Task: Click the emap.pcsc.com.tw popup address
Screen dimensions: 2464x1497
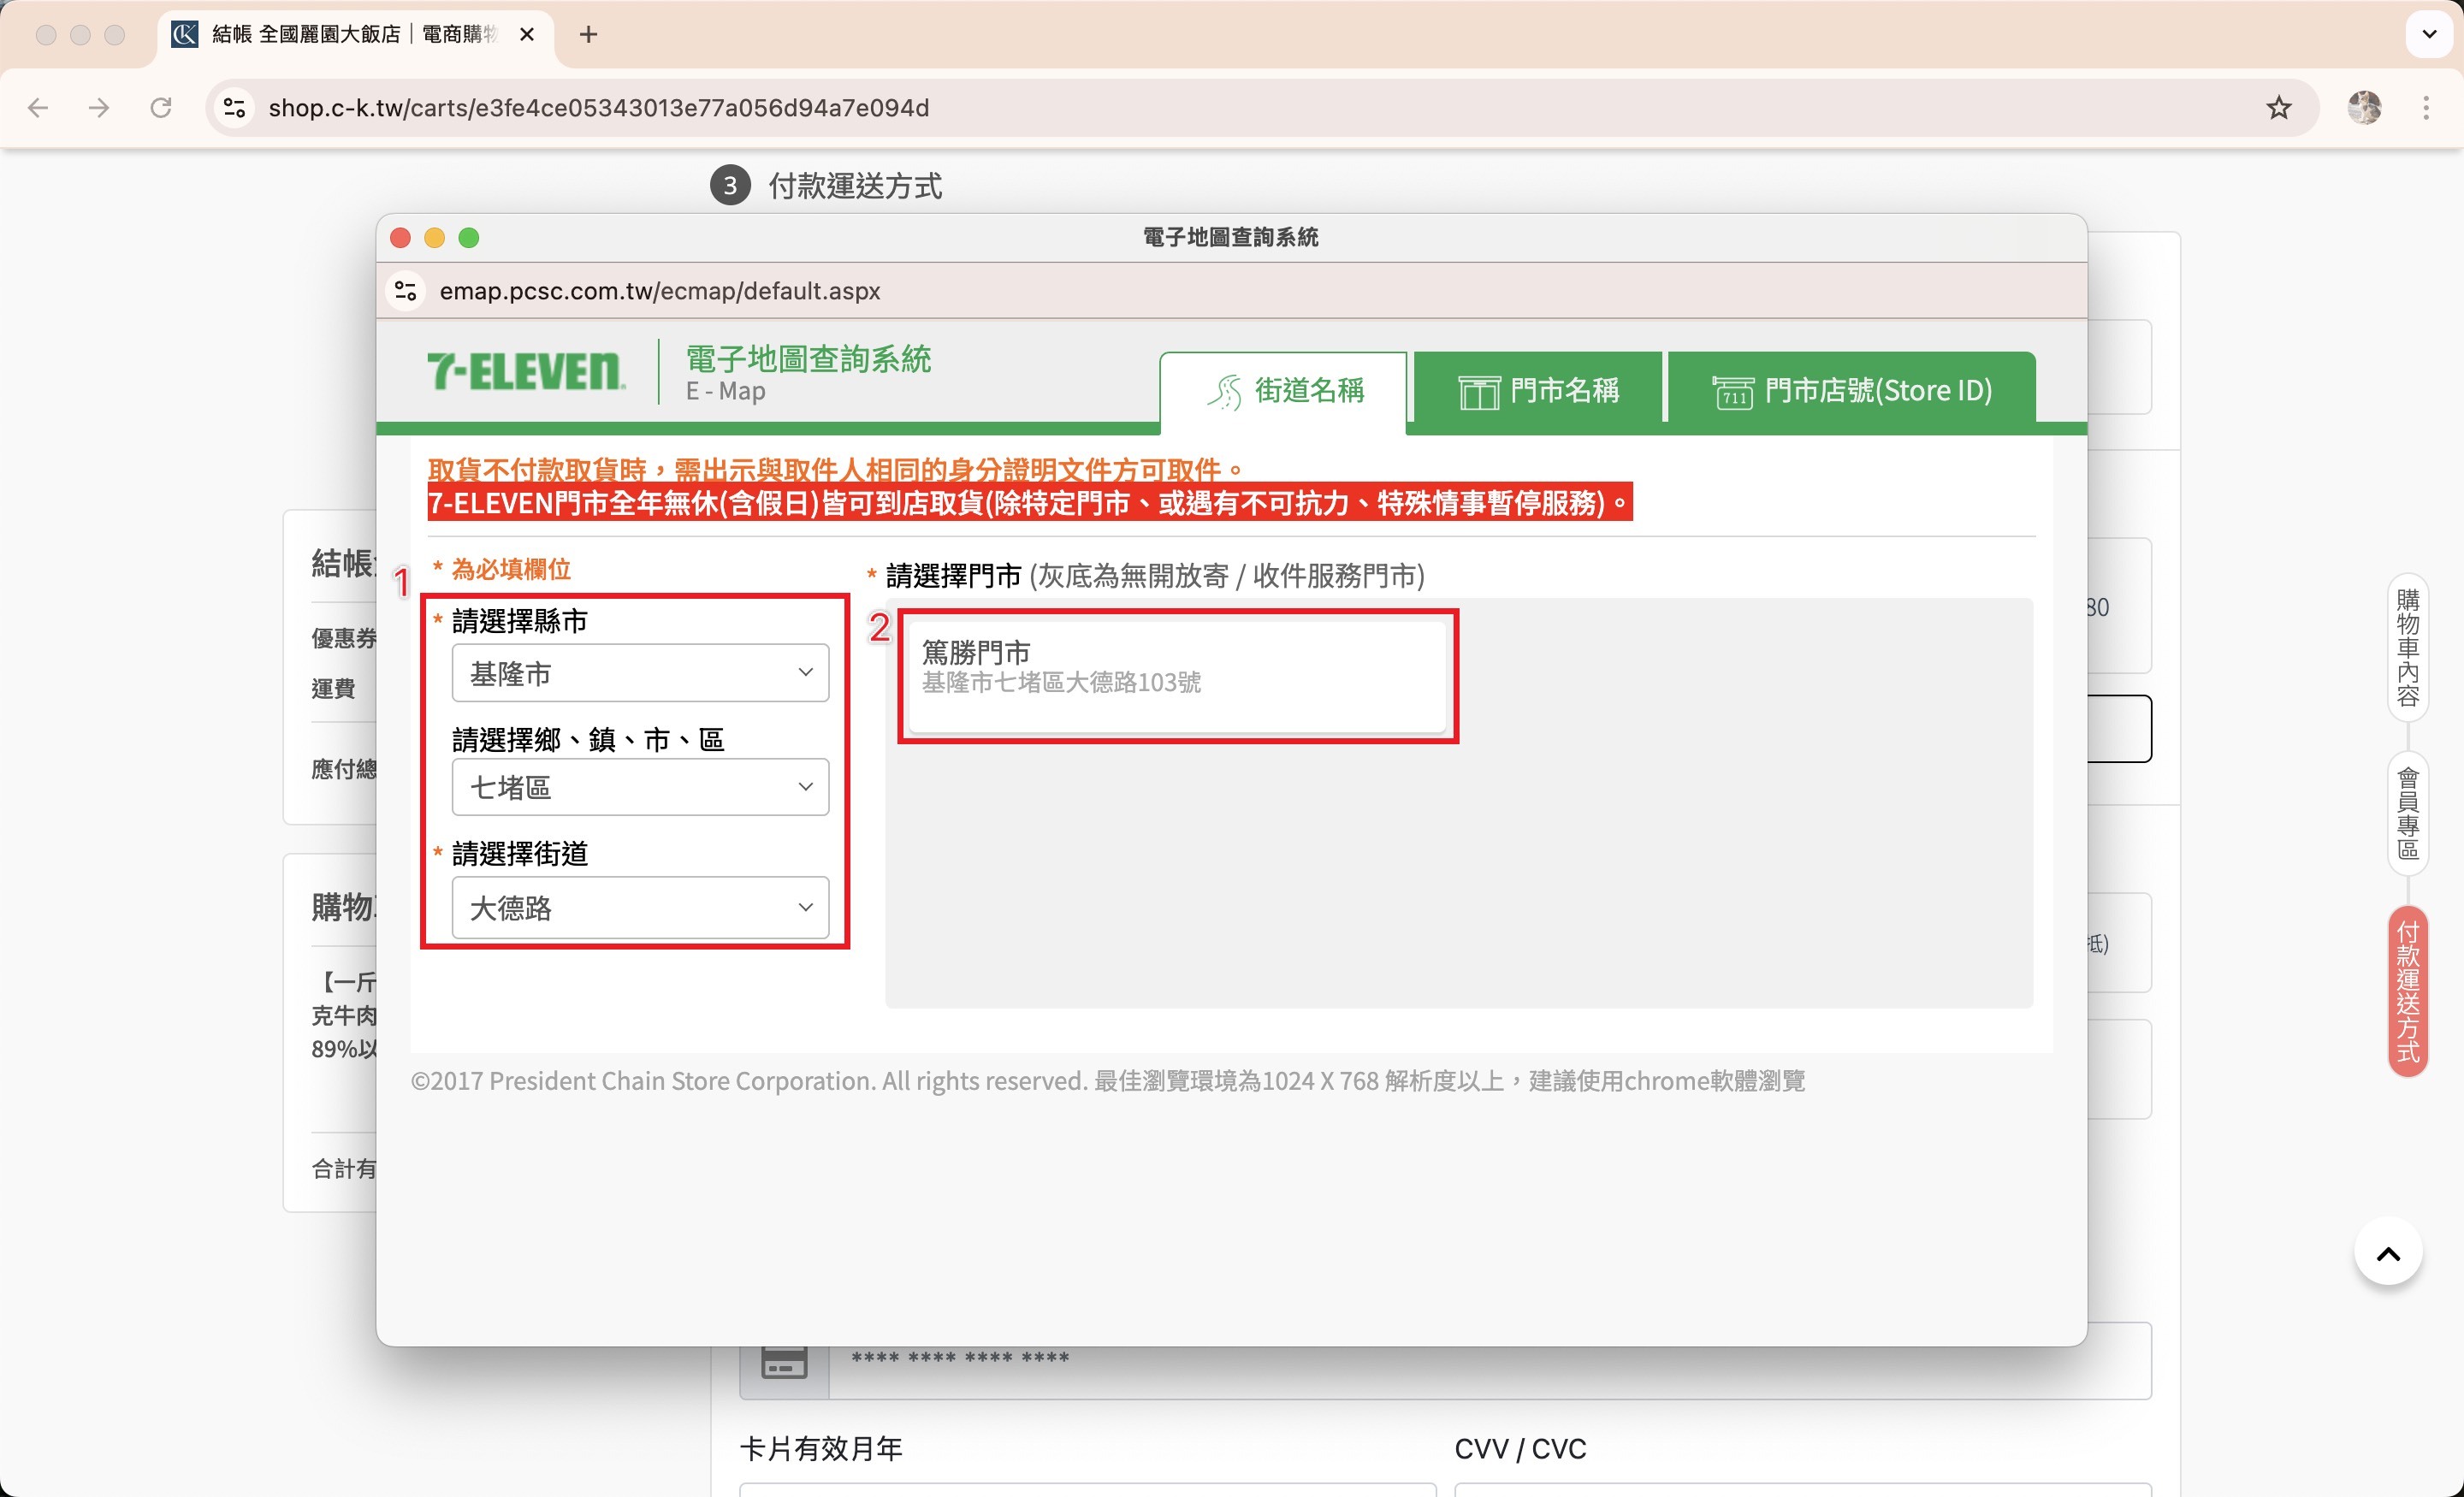Action: click(x=660, y=291)
